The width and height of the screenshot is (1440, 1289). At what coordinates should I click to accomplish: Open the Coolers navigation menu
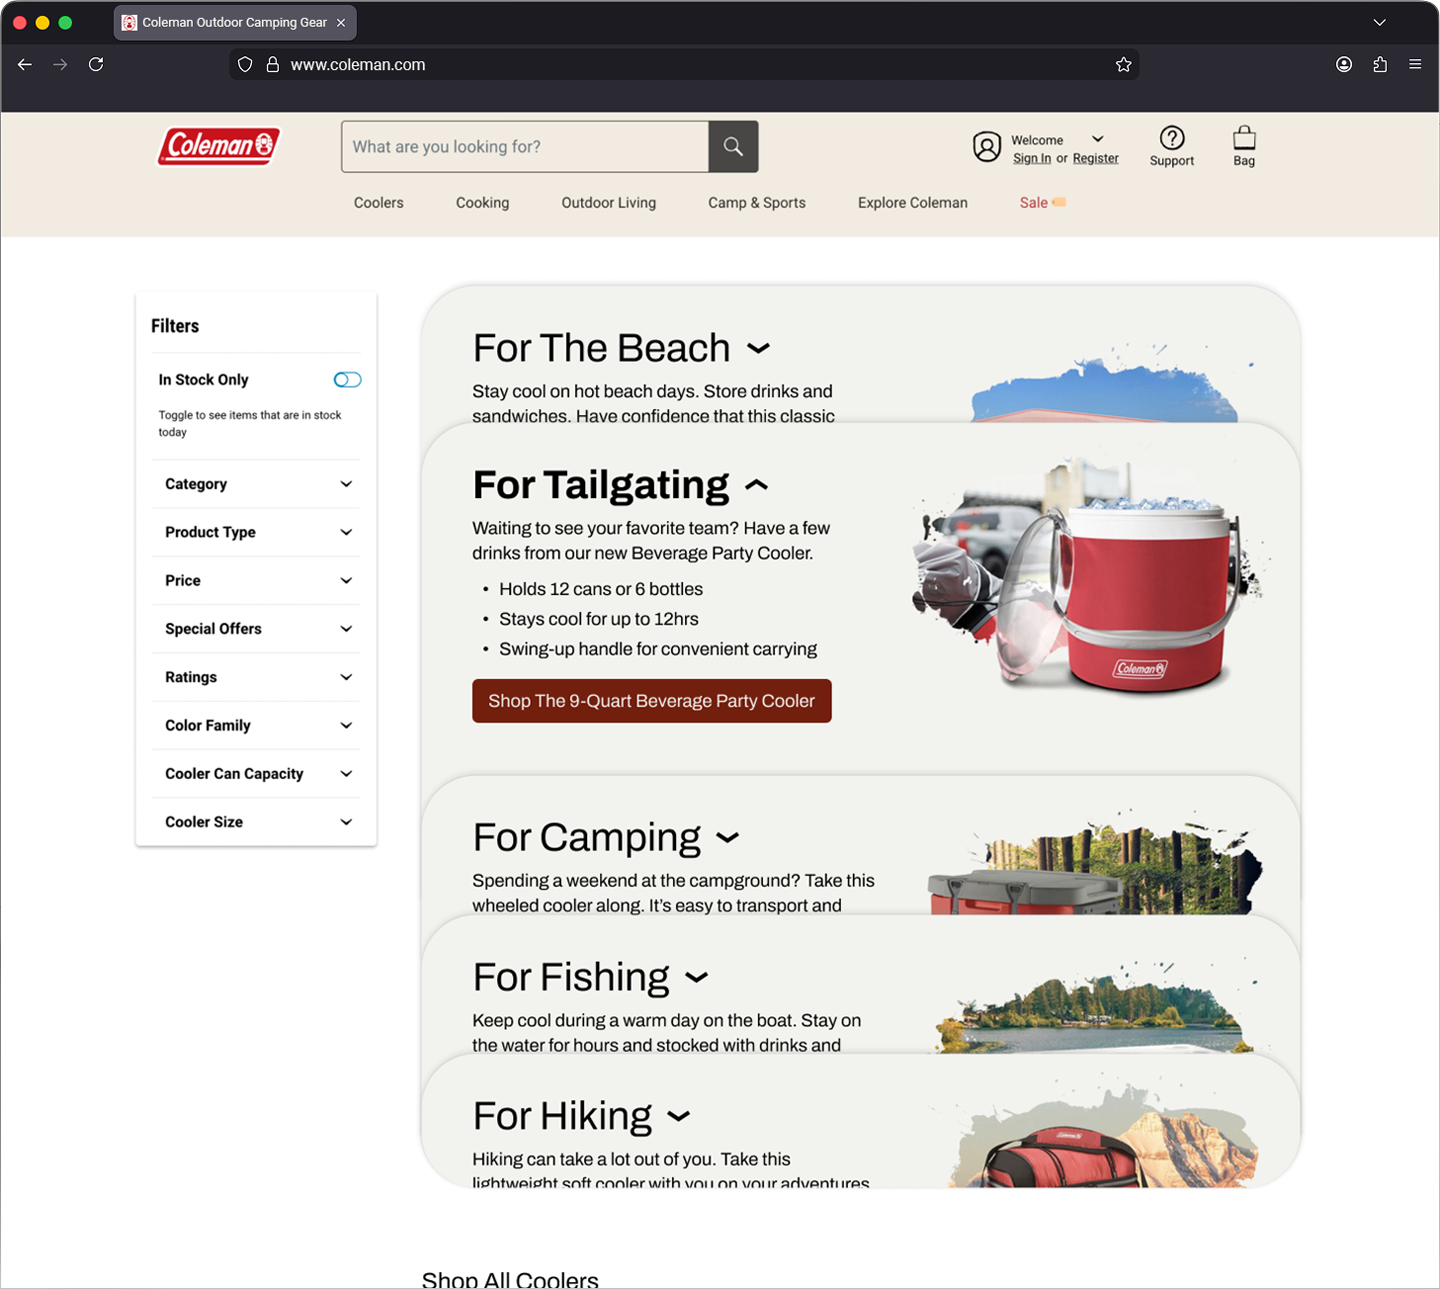378,203
